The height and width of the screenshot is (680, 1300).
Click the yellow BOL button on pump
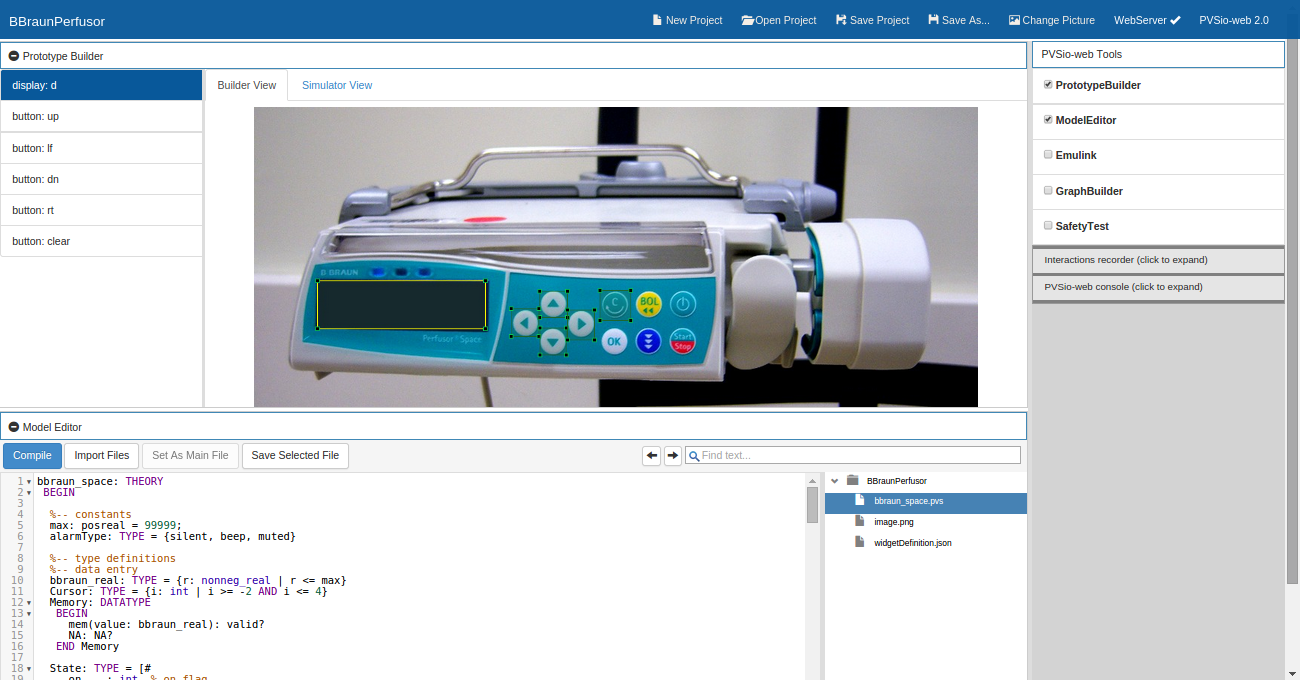(649, 304)
